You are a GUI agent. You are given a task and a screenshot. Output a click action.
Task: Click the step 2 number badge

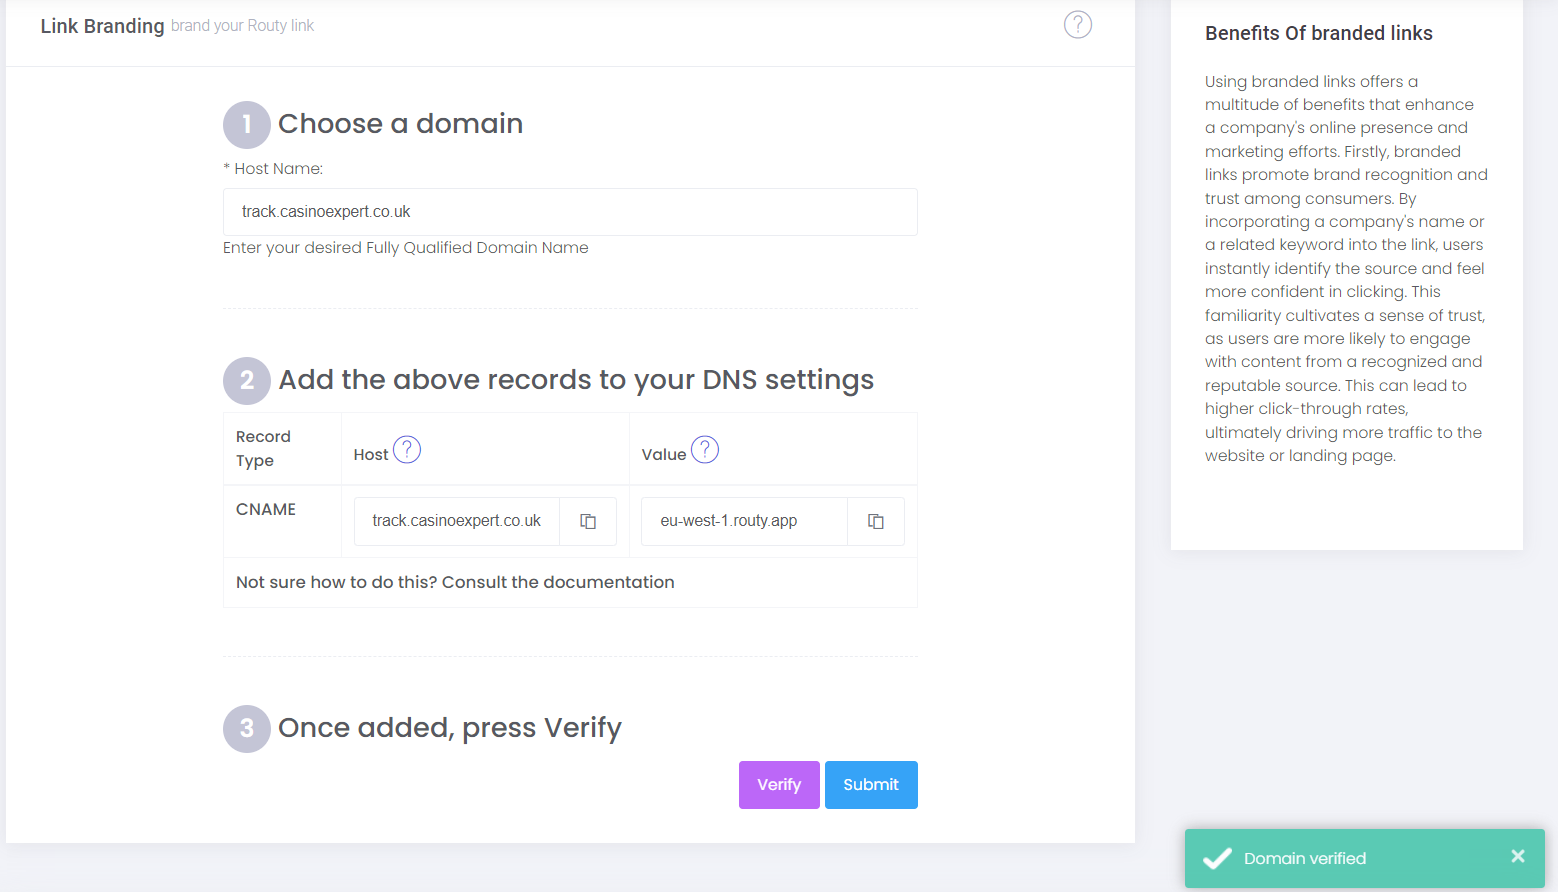click(x=247, y=381)
